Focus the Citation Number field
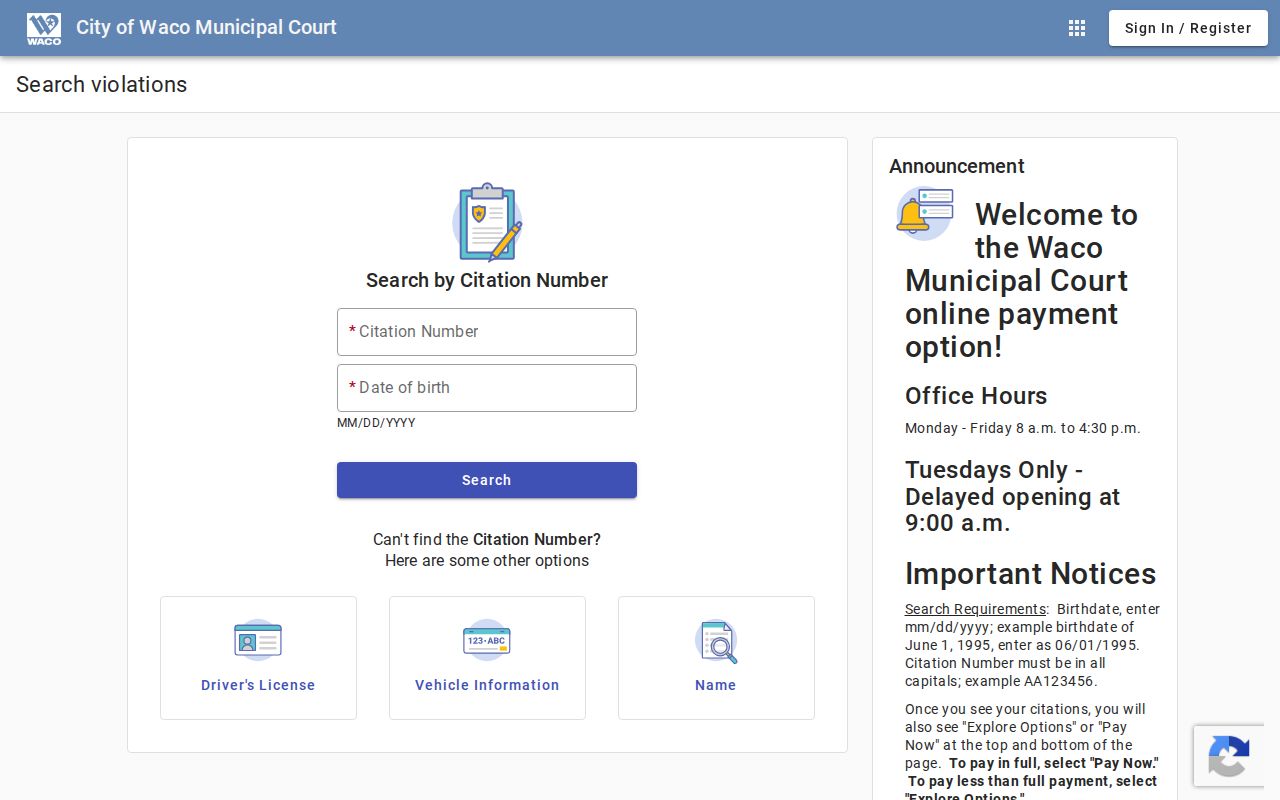 pos(487,332)
